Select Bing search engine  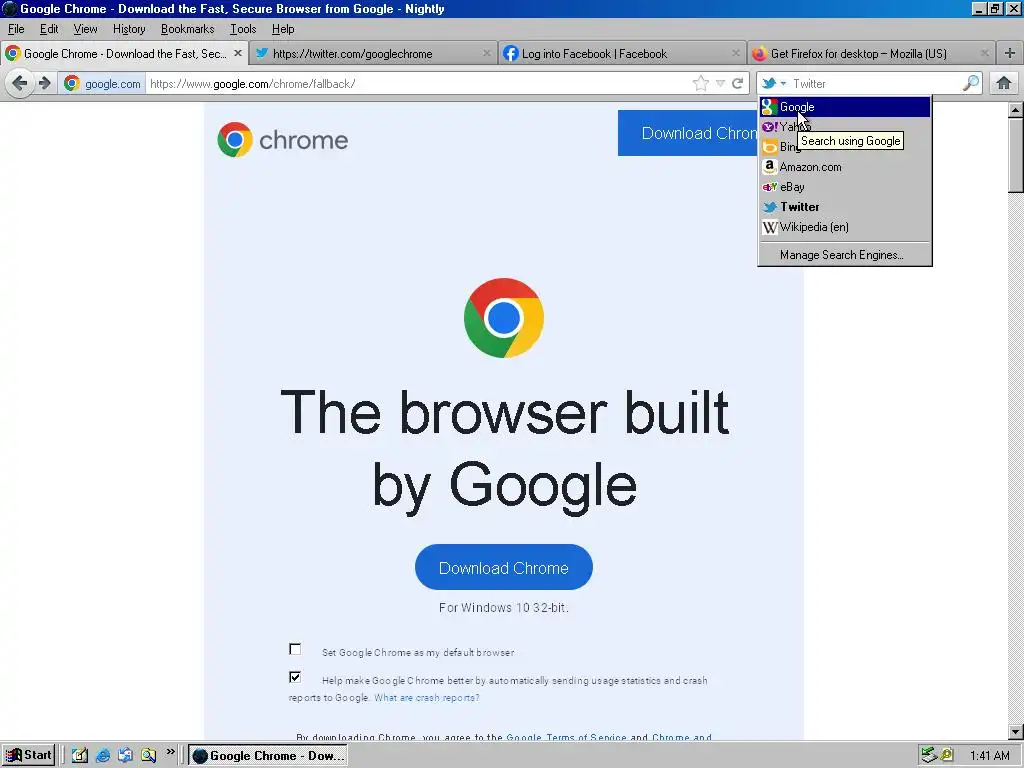click(x=845, y=147)
